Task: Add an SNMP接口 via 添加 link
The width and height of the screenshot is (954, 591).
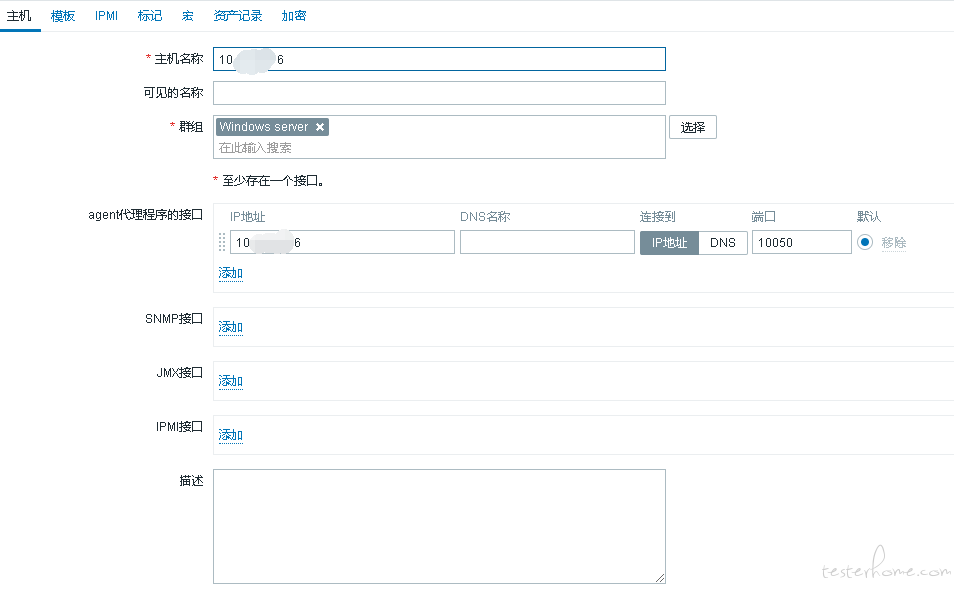Action: [230, 327]
